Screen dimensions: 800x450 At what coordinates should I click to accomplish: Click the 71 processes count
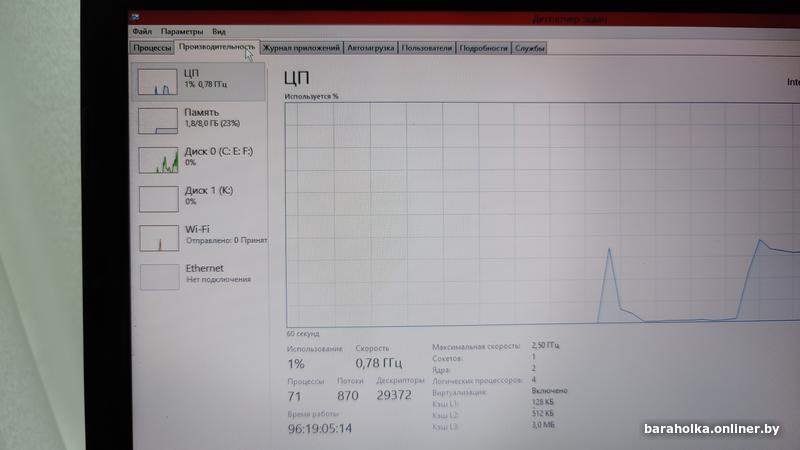pyautogui.click(x=294, y=396)
